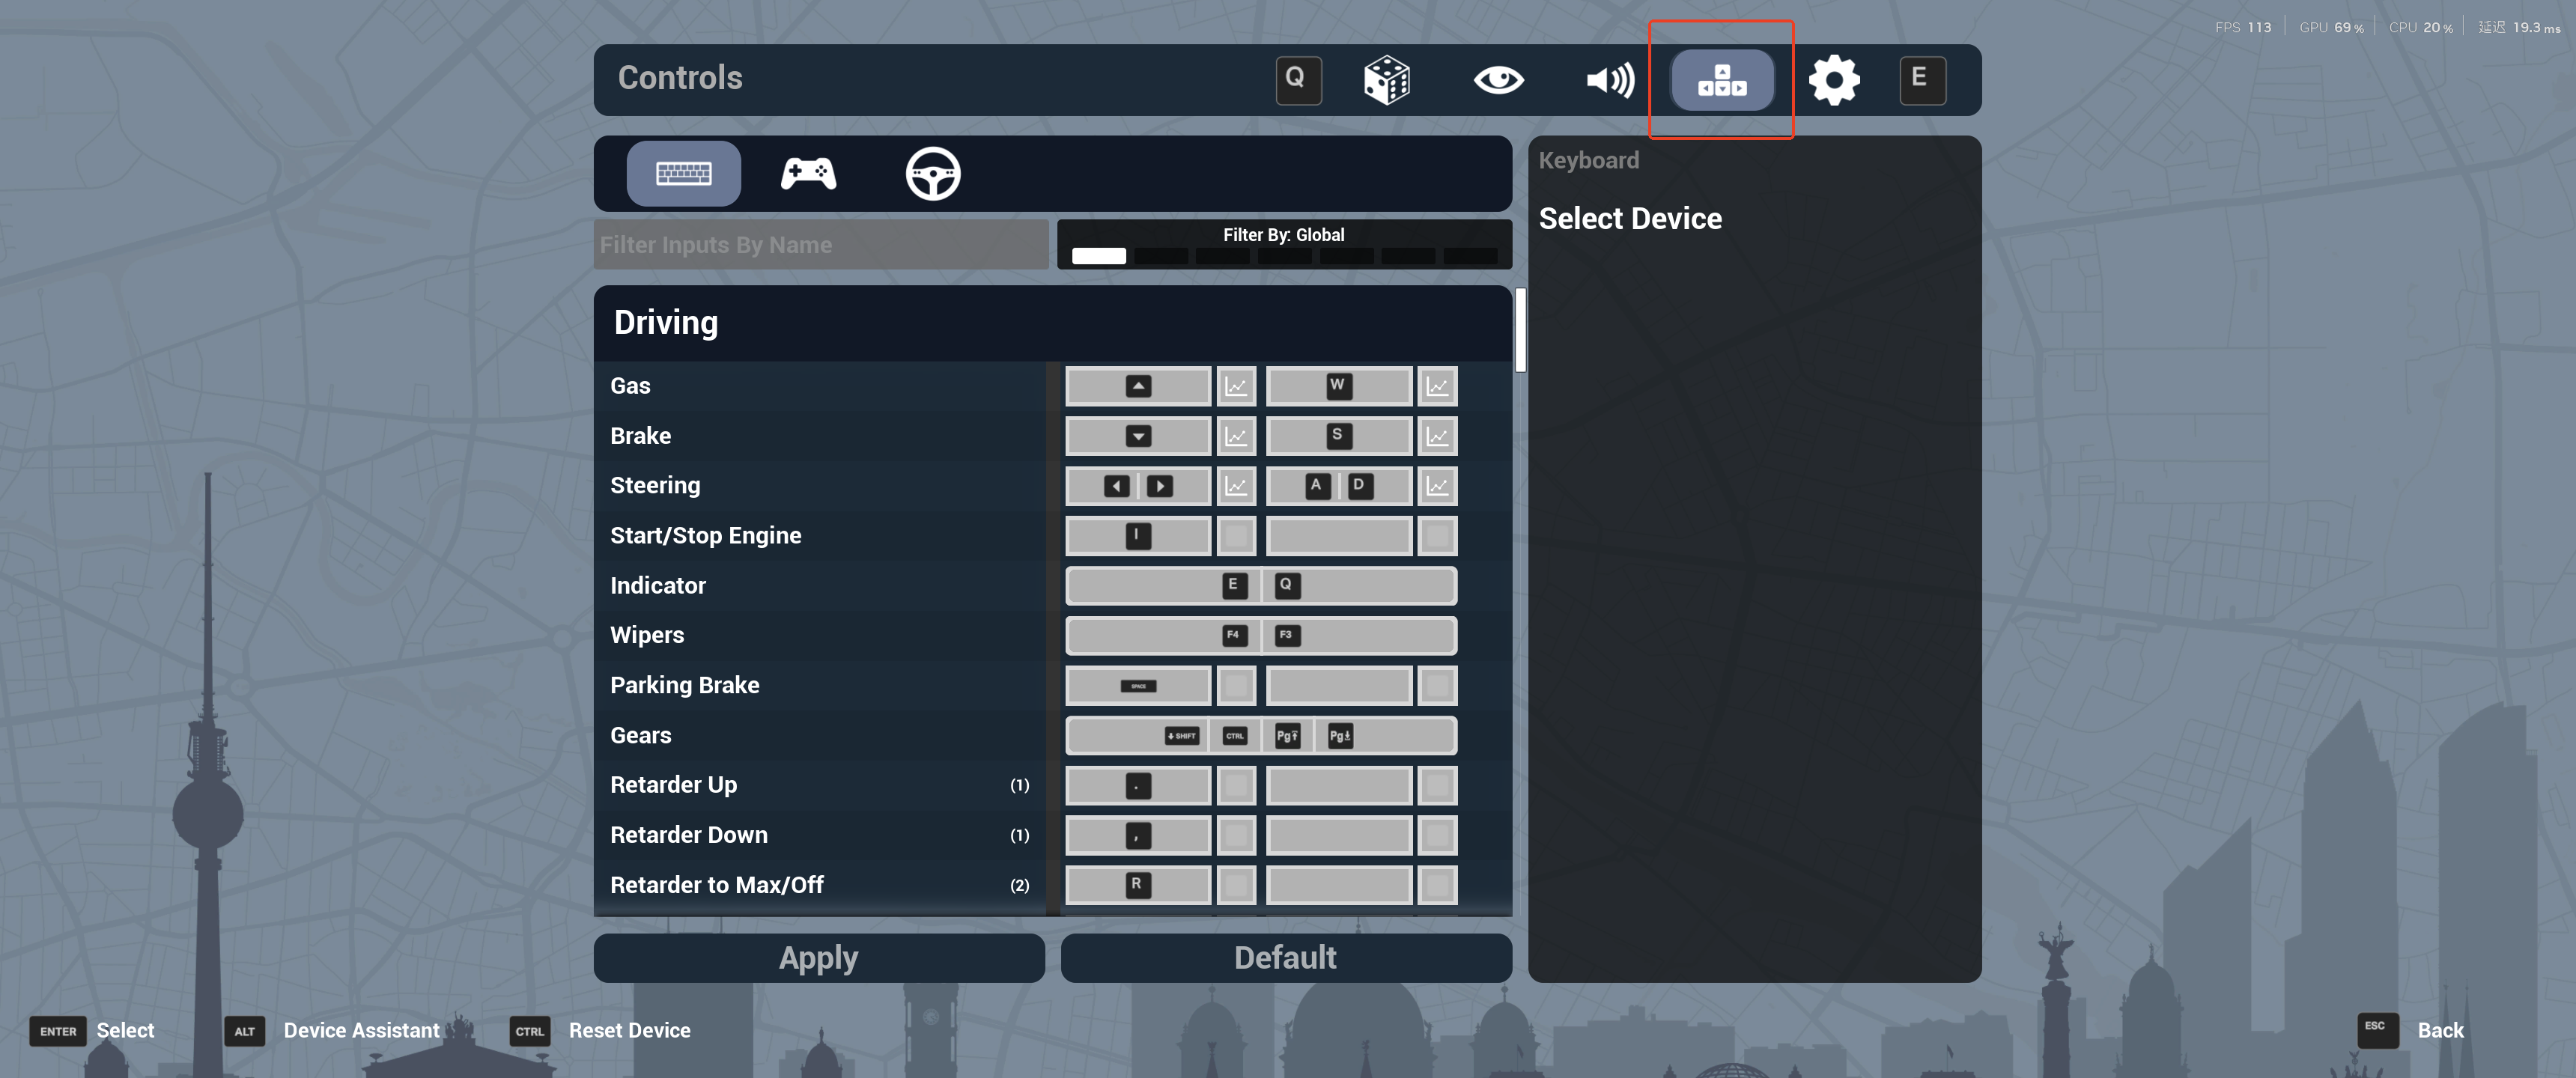
Task: Toggle box beside Retarder Up key
Action: [1236, 786]
